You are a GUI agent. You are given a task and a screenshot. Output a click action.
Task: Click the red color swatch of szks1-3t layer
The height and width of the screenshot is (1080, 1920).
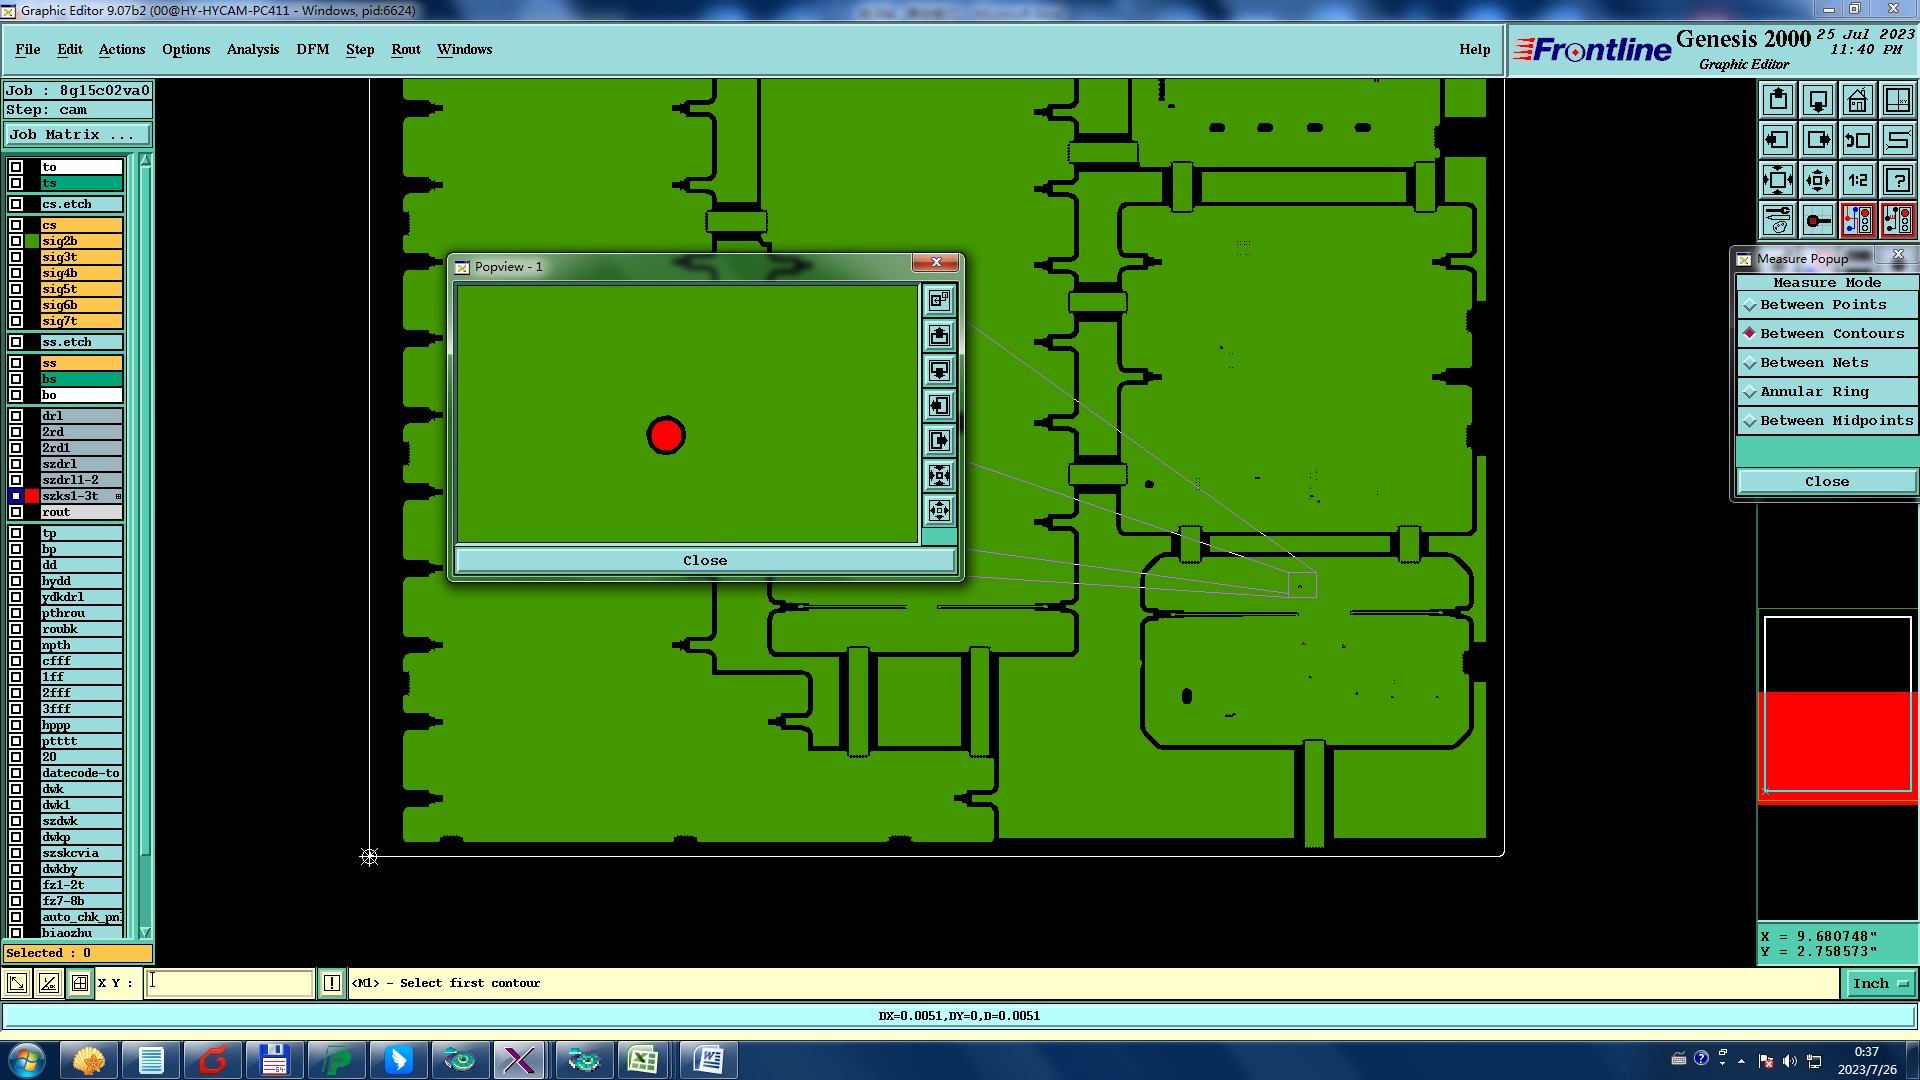click(x=32, y=496)
